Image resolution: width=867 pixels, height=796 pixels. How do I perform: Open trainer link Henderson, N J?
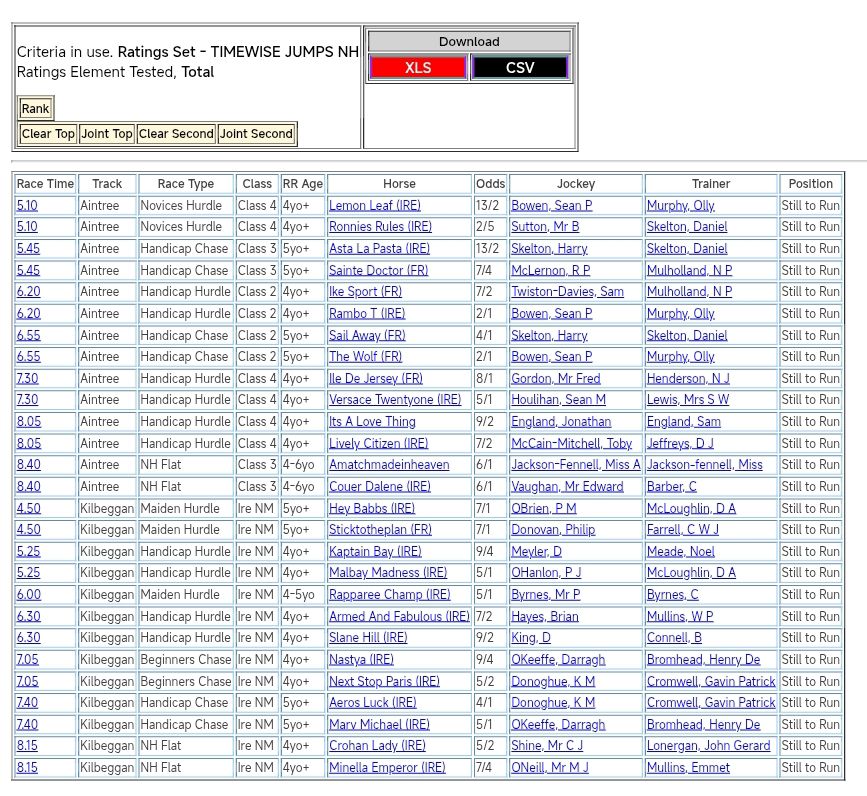pyautogui.click(x=688, y=379)
